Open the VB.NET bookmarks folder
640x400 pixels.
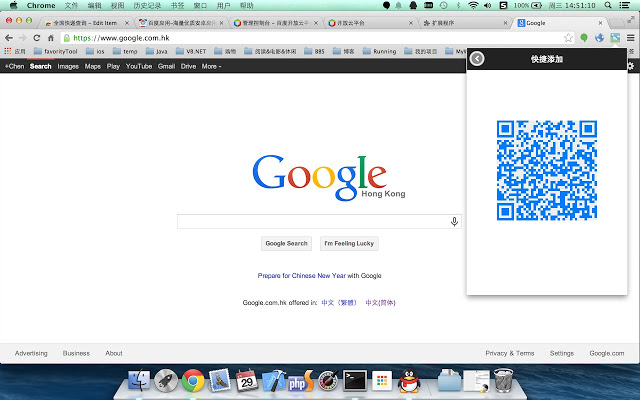point(191,51)
